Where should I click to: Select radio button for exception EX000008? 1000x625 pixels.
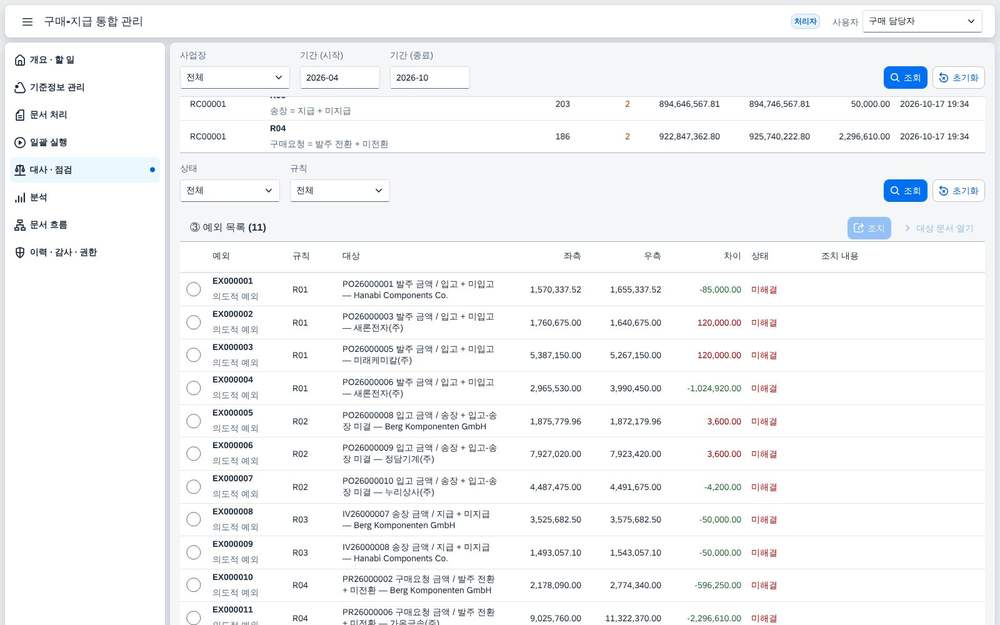click(x=193, y=520)
